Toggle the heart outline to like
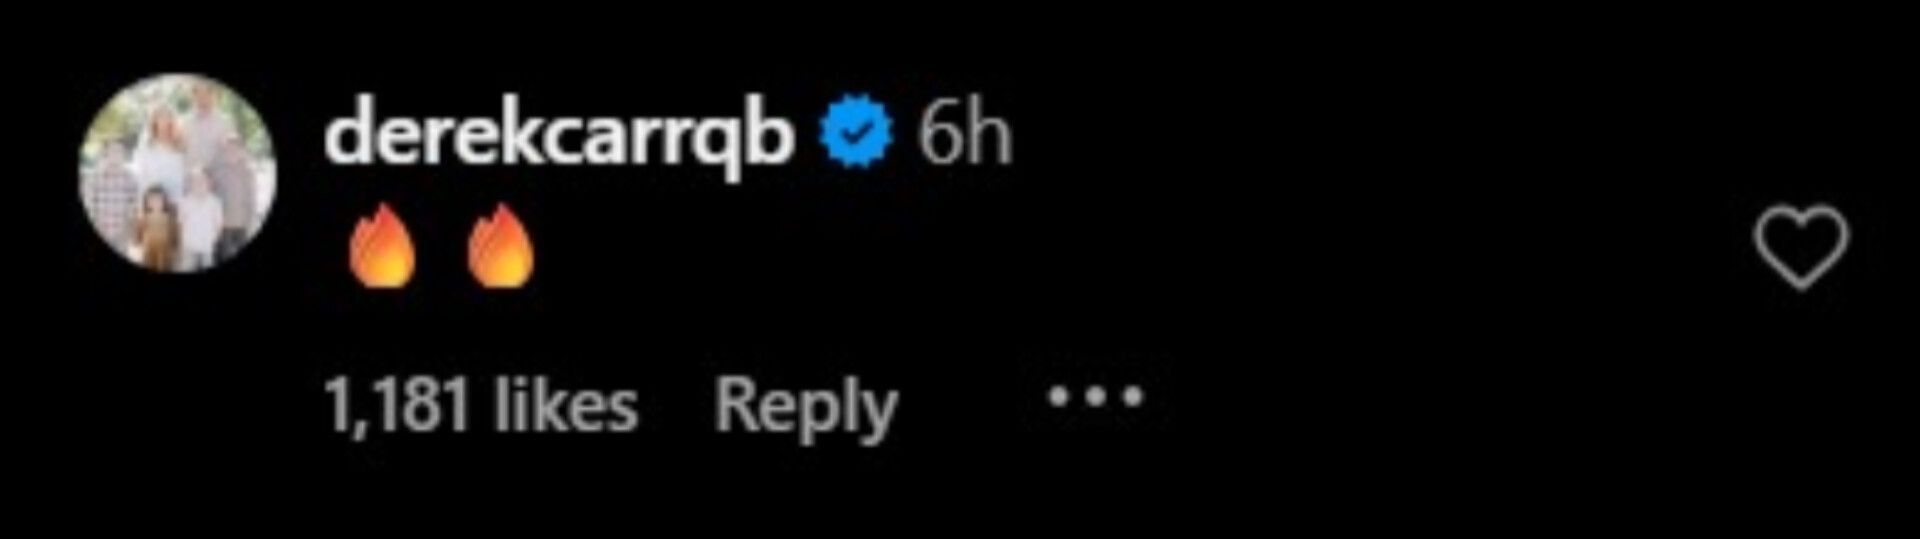1920x539 pixels. [x=1801, y=247]
